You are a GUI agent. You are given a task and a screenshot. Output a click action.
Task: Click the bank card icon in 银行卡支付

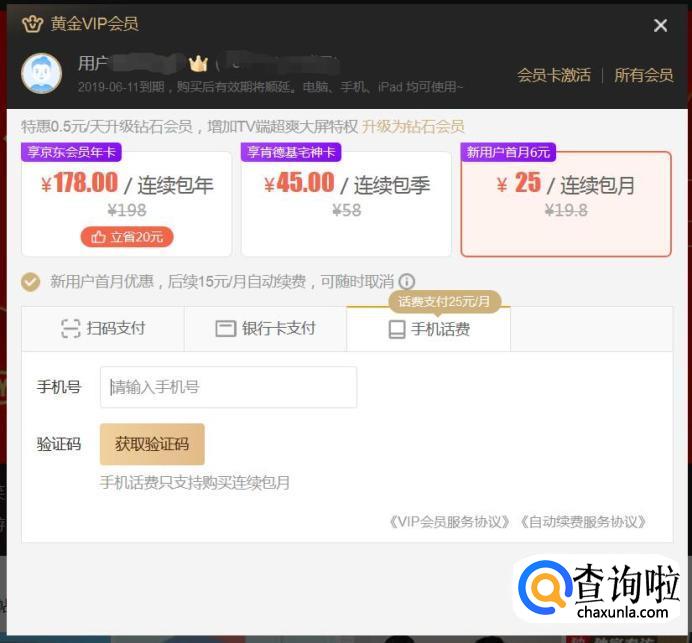[x=226, y=329]
